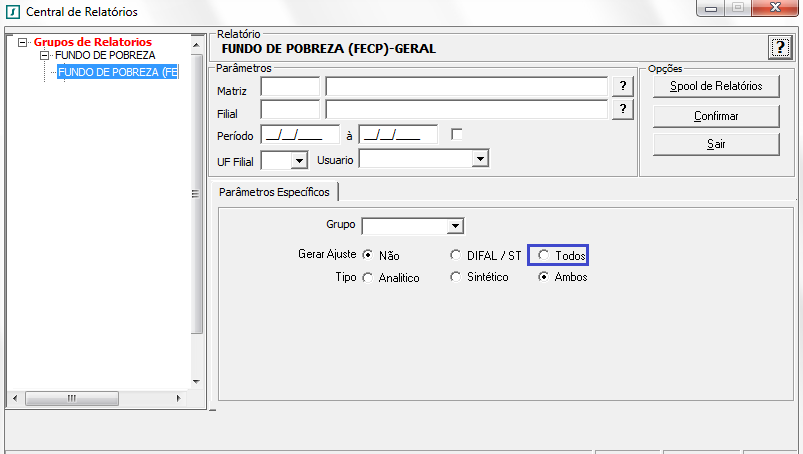803x454 pixels.
Task: Click Grupos de Relatorios root label
Action: [x=93, y=42]
